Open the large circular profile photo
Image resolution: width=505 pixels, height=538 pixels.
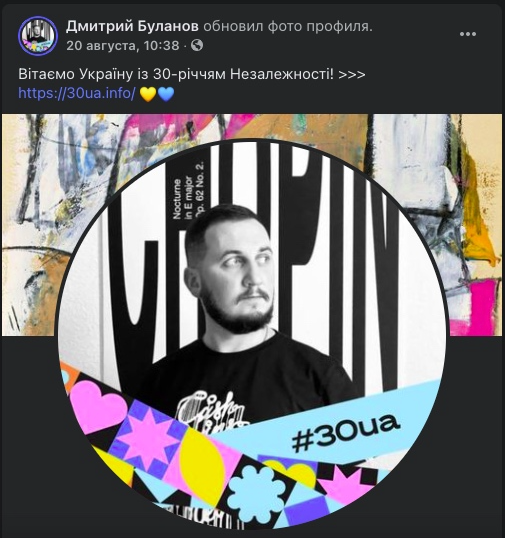click(x=252, y=335)
